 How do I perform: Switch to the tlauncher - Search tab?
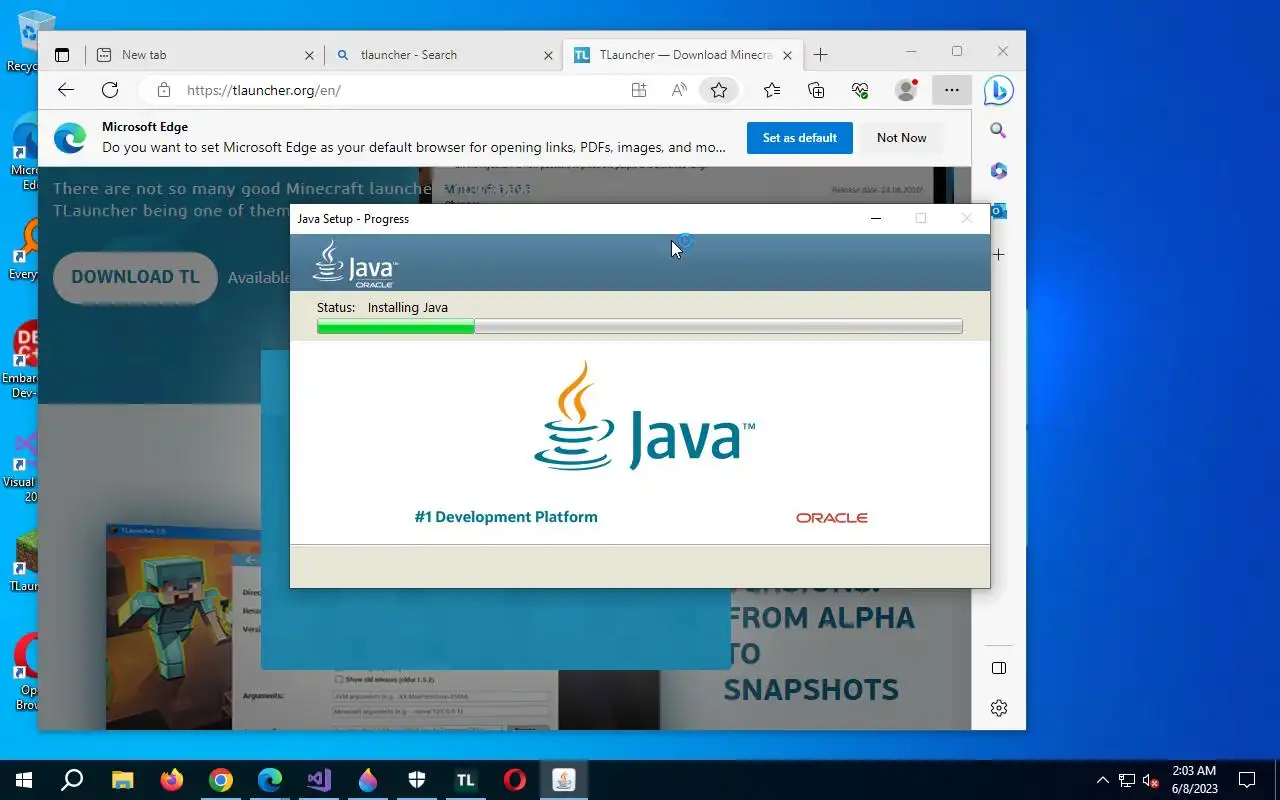pos(445,55)
